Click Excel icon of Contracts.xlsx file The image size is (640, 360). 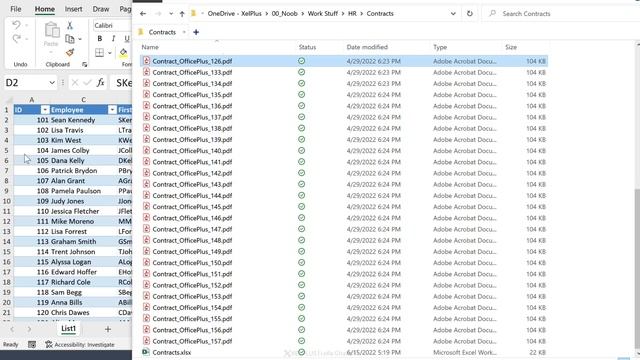pos(146,352)
